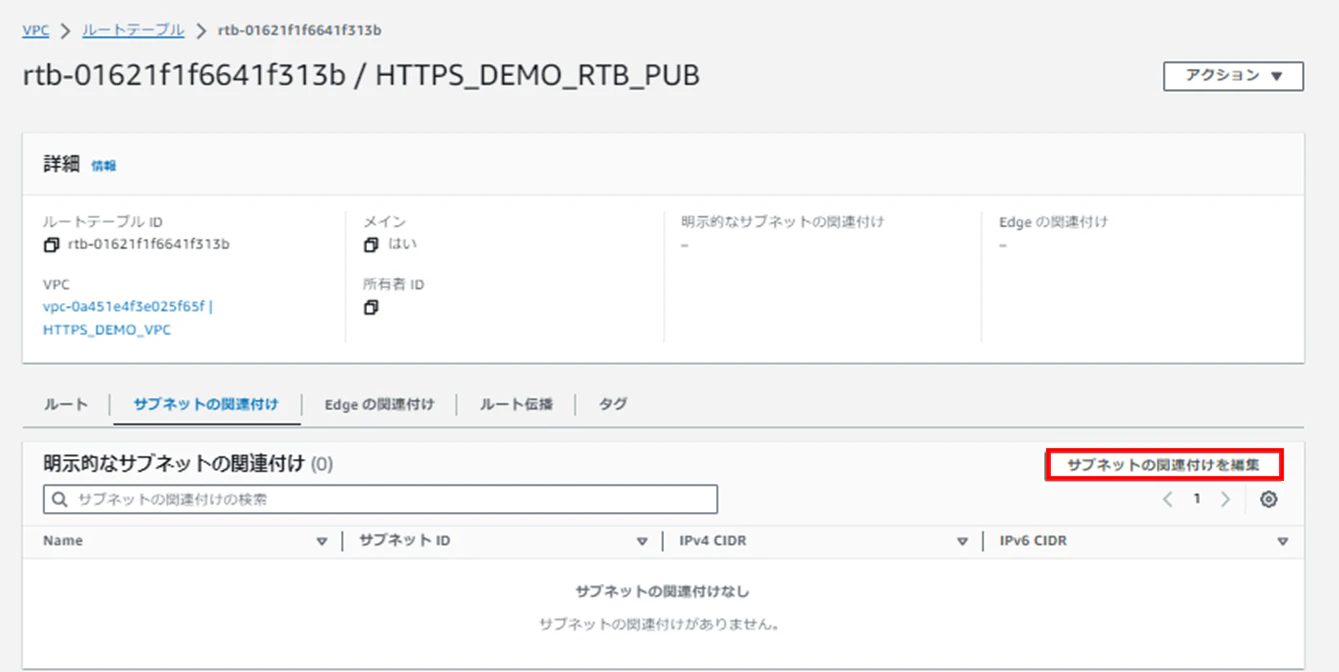The image size is (1339, 672).
Task: Click the 明示的なサブネットの関連付け detail label
Action: [782, 221]
